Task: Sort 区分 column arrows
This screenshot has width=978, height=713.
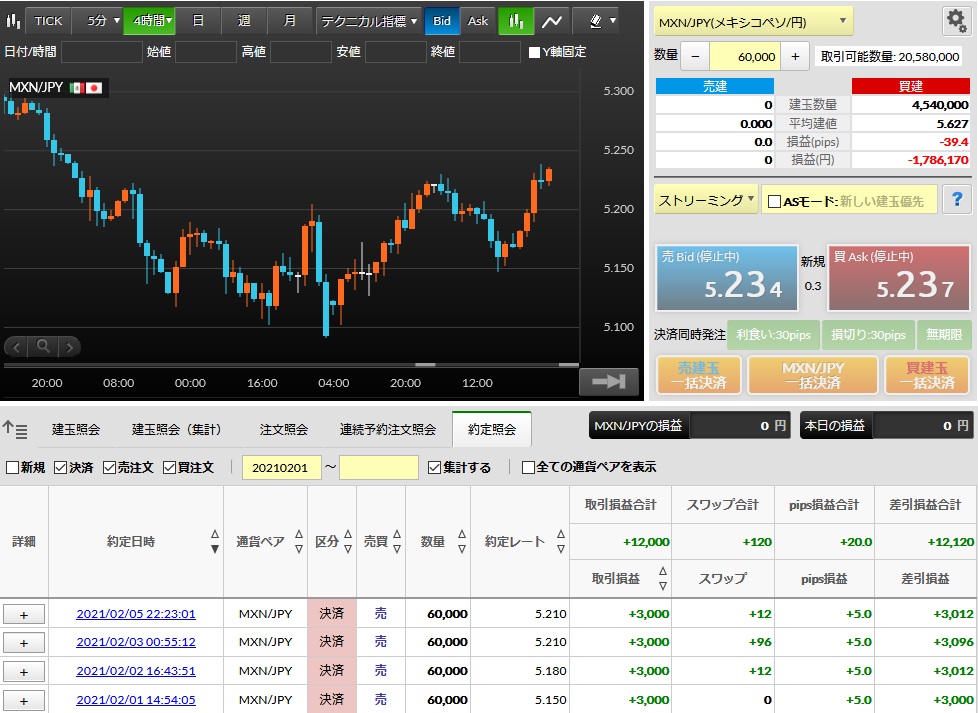Action: click(x=348, y=541)
